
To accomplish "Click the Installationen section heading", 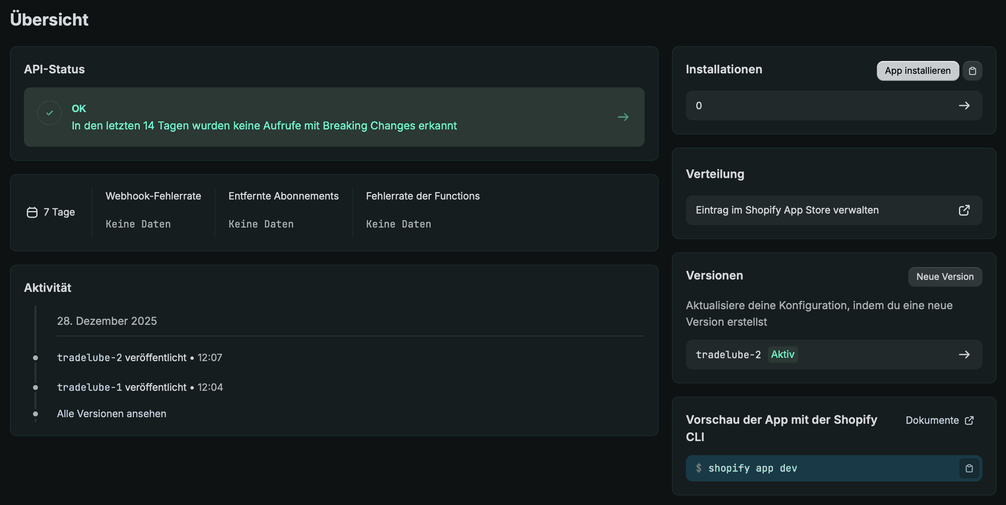I will click(724, 69).
